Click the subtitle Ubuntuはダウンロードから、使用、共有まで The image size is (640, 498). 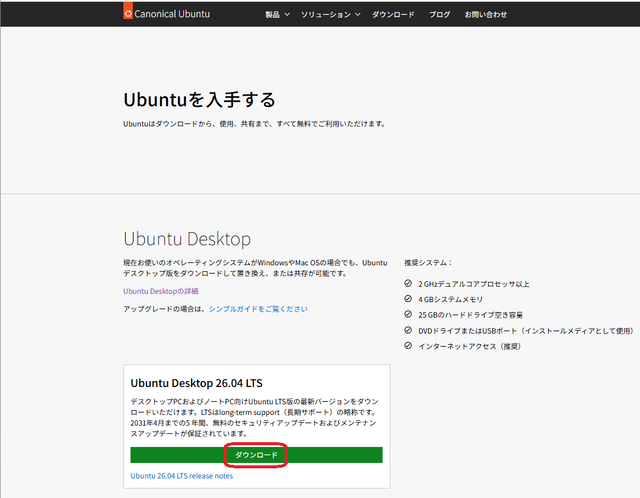(254, 124)
